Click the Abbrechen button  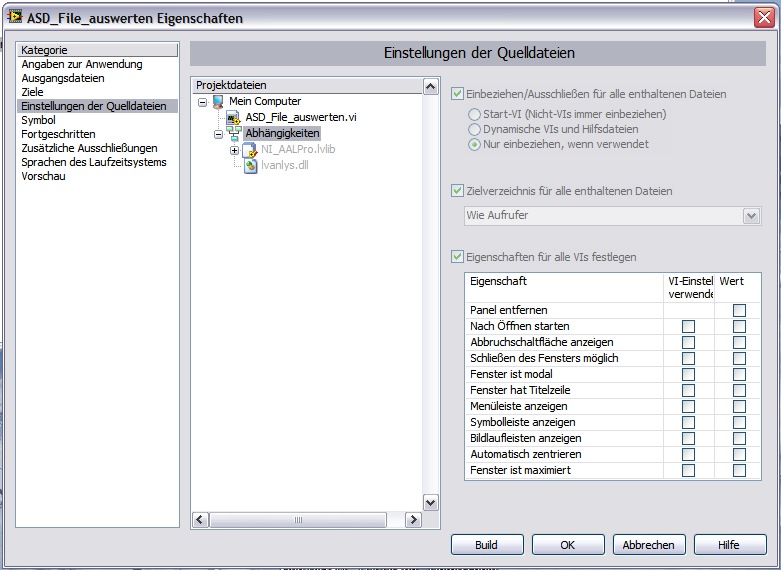[x=649, y=545]
